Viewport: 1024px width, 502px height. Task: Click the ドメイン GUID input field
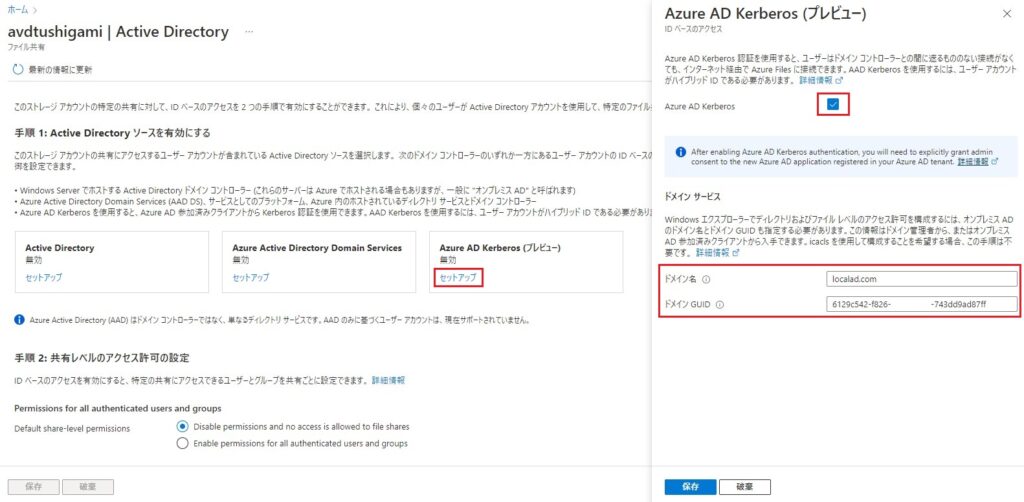pyautogui.click(x=921, y=304)
